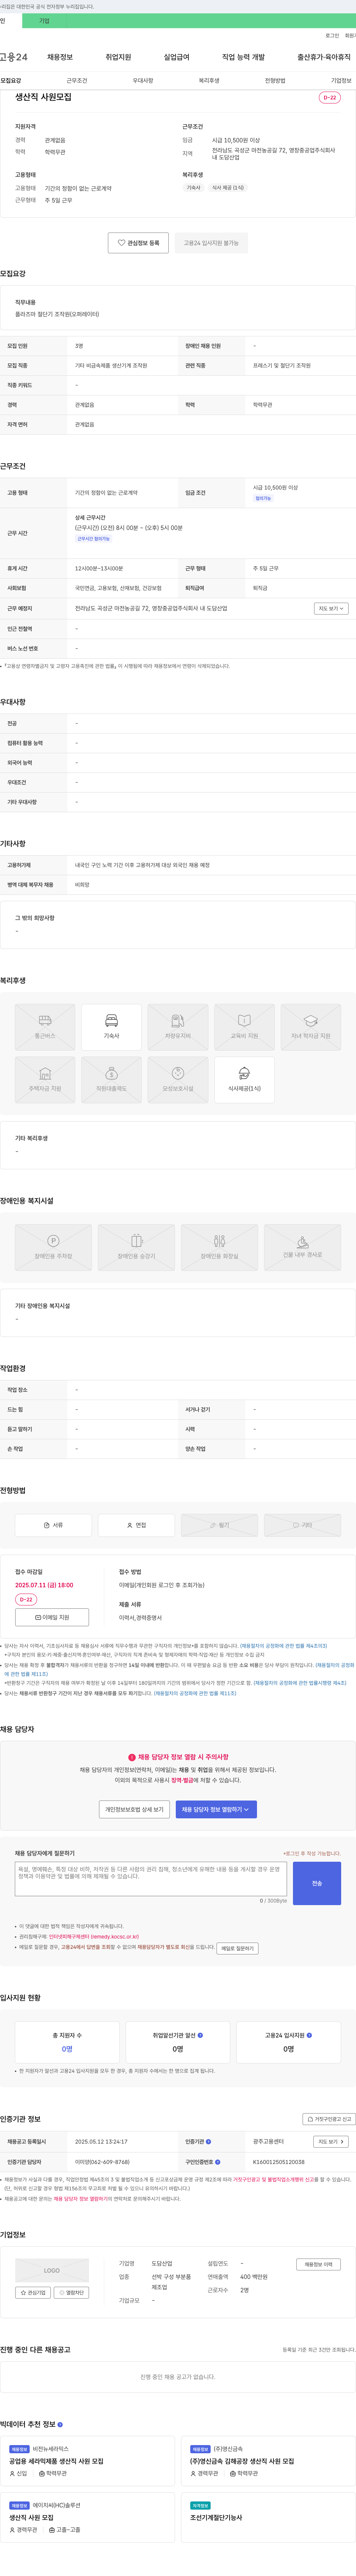Click the 근무시간 절약가능 badge
Image resolution: width=356 pixels, height=2576 pixels.
94,538
